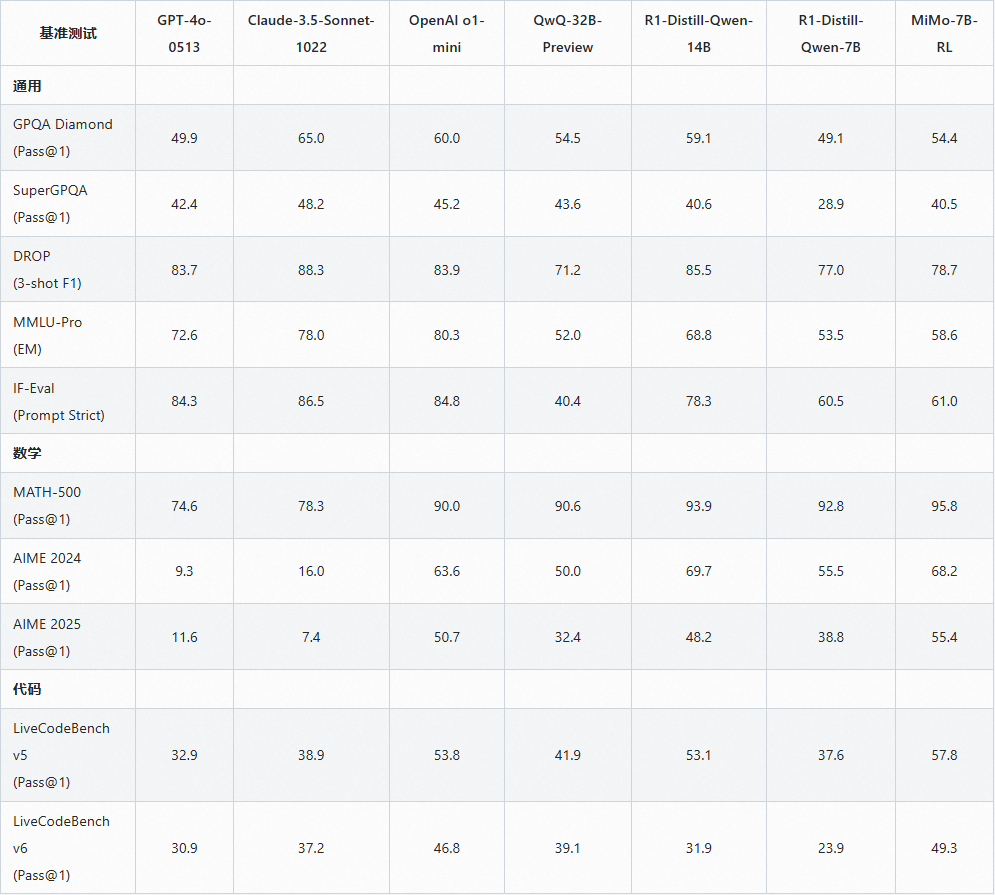995x895 pixels.
Task: Select the SuperGPQA benchmark row label
Action: [x=50, y=204]
